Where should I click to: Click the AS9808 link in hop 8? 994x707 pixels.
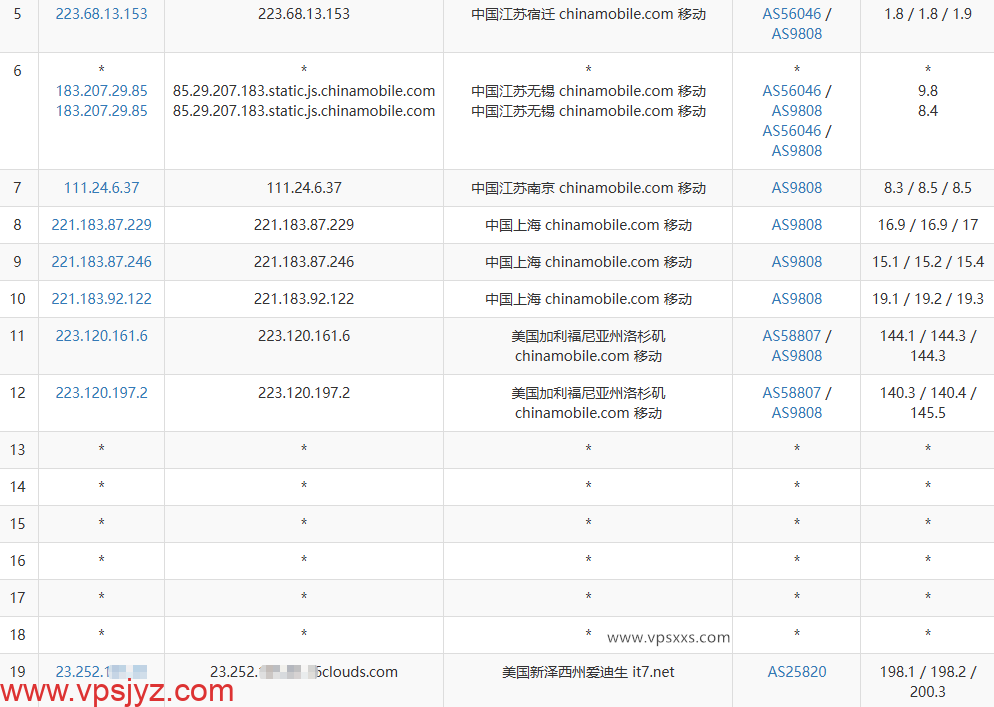coord(797,224)
